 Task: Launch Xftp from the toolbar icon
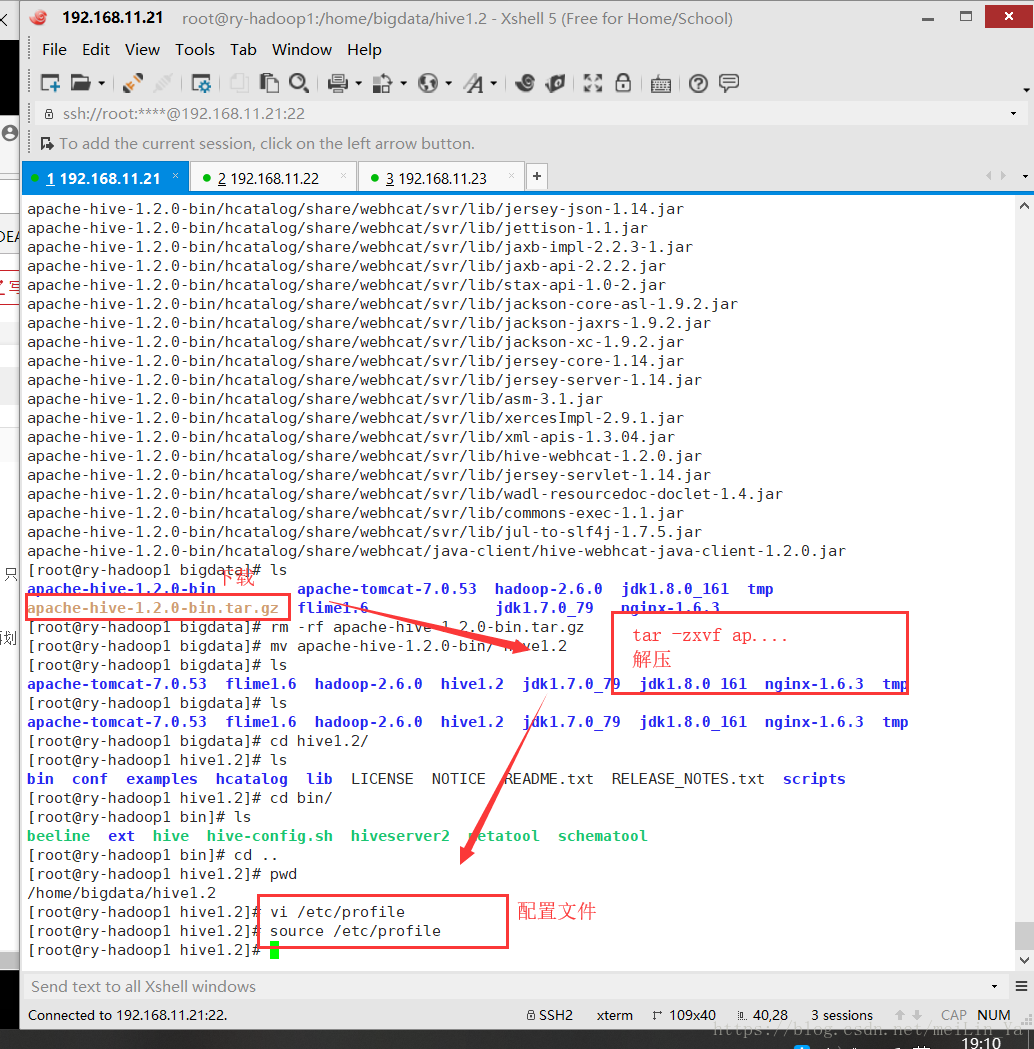[x=525, y=83]
